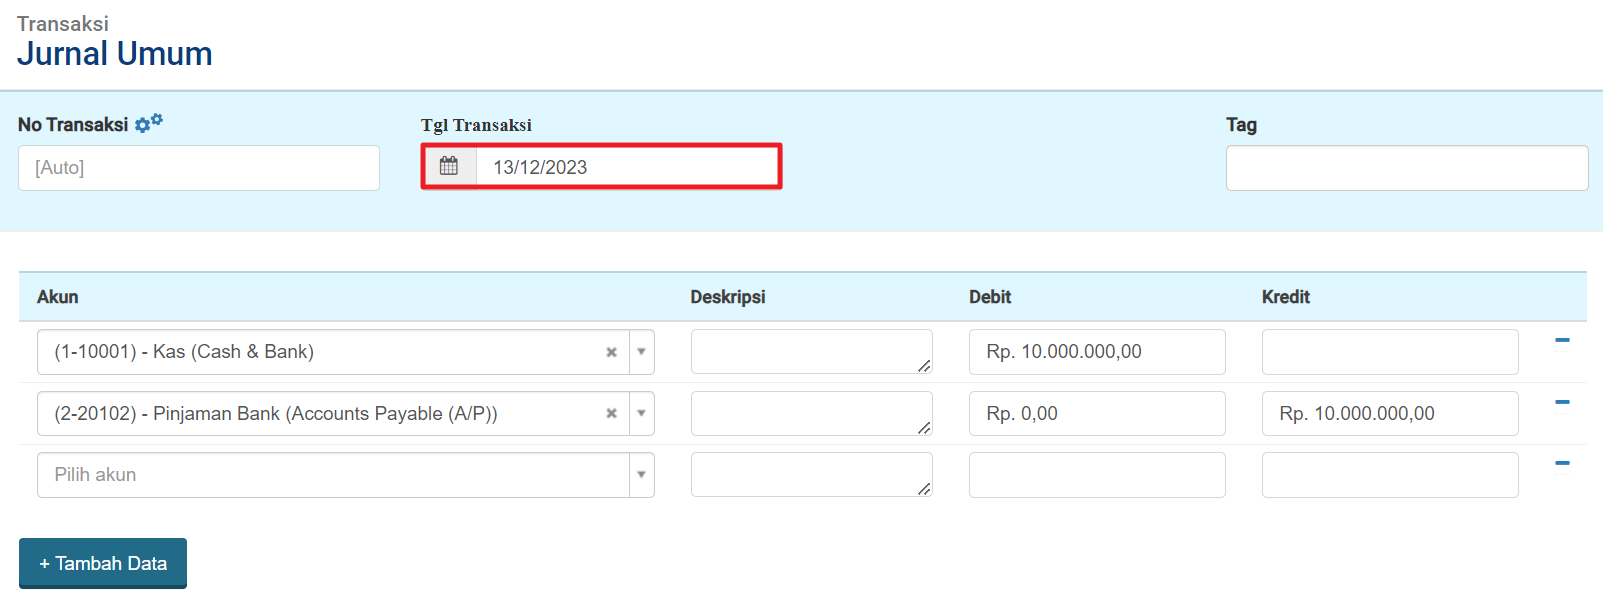Remove the Kas row using minus icon
This screenshot has height=614, width=1603.
point(1562,341)
